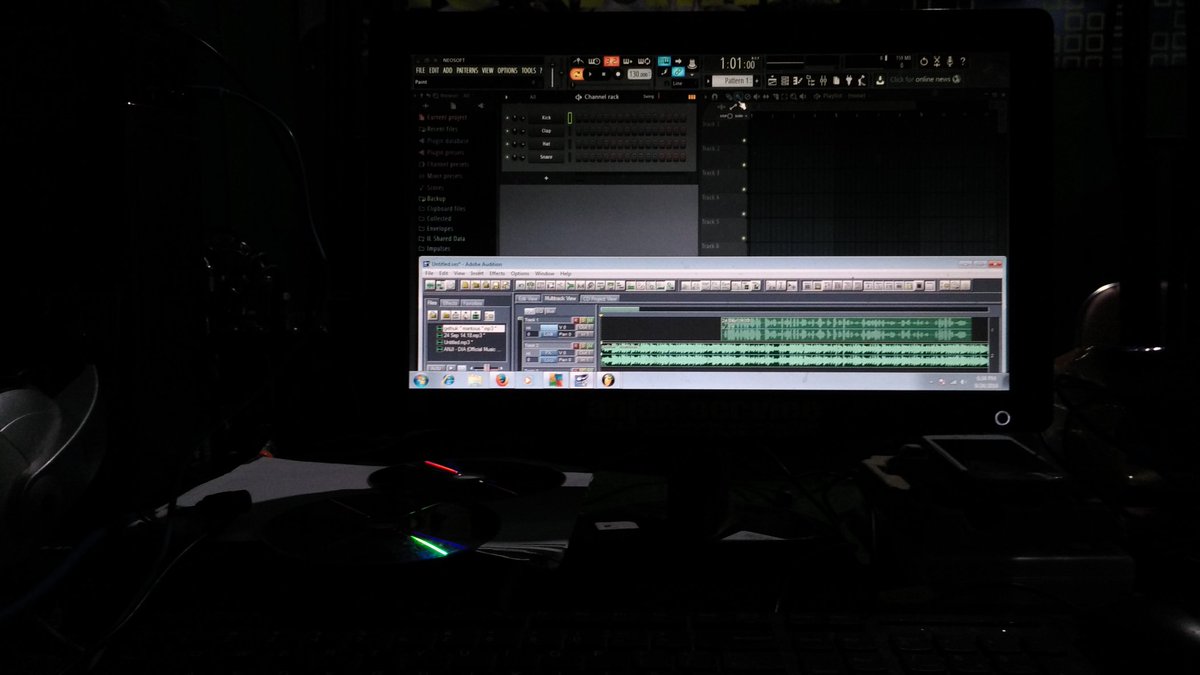
Task: Click FL Studio time display 1:01:00
Action: point(737,63)
